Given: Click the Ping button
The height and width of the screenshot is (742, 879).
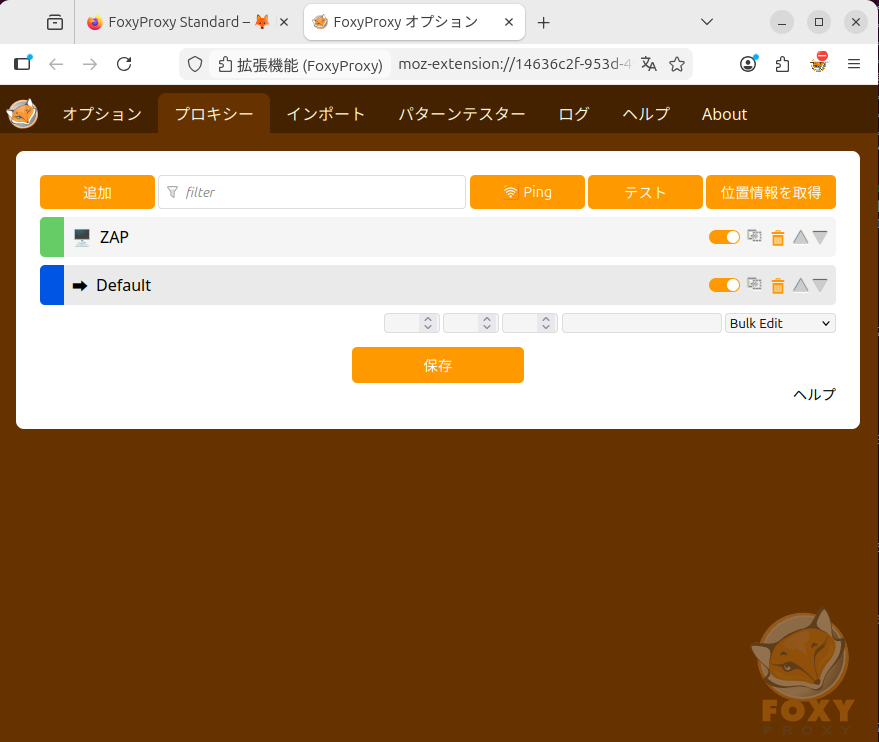Looking at the screenshot, I should coord(527,192).
